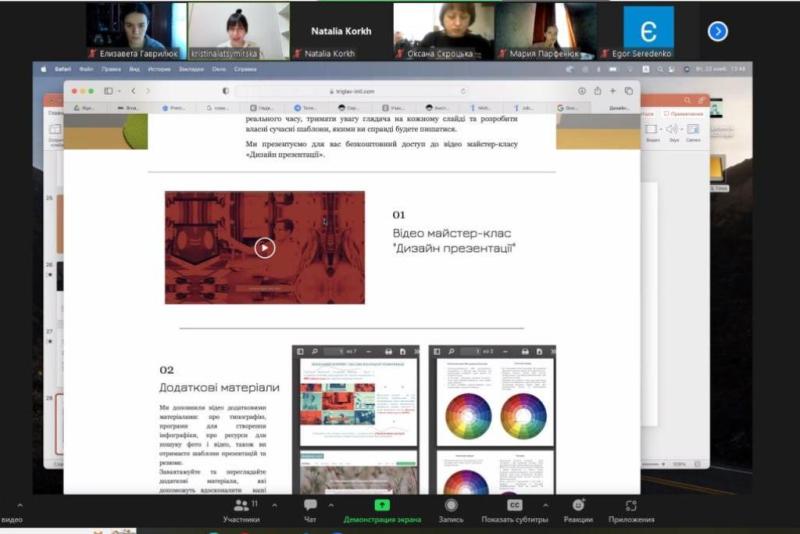Select Оксана Скроцька's video tile
The height and width of the screenshot is (534, 800).
(444, 31)
